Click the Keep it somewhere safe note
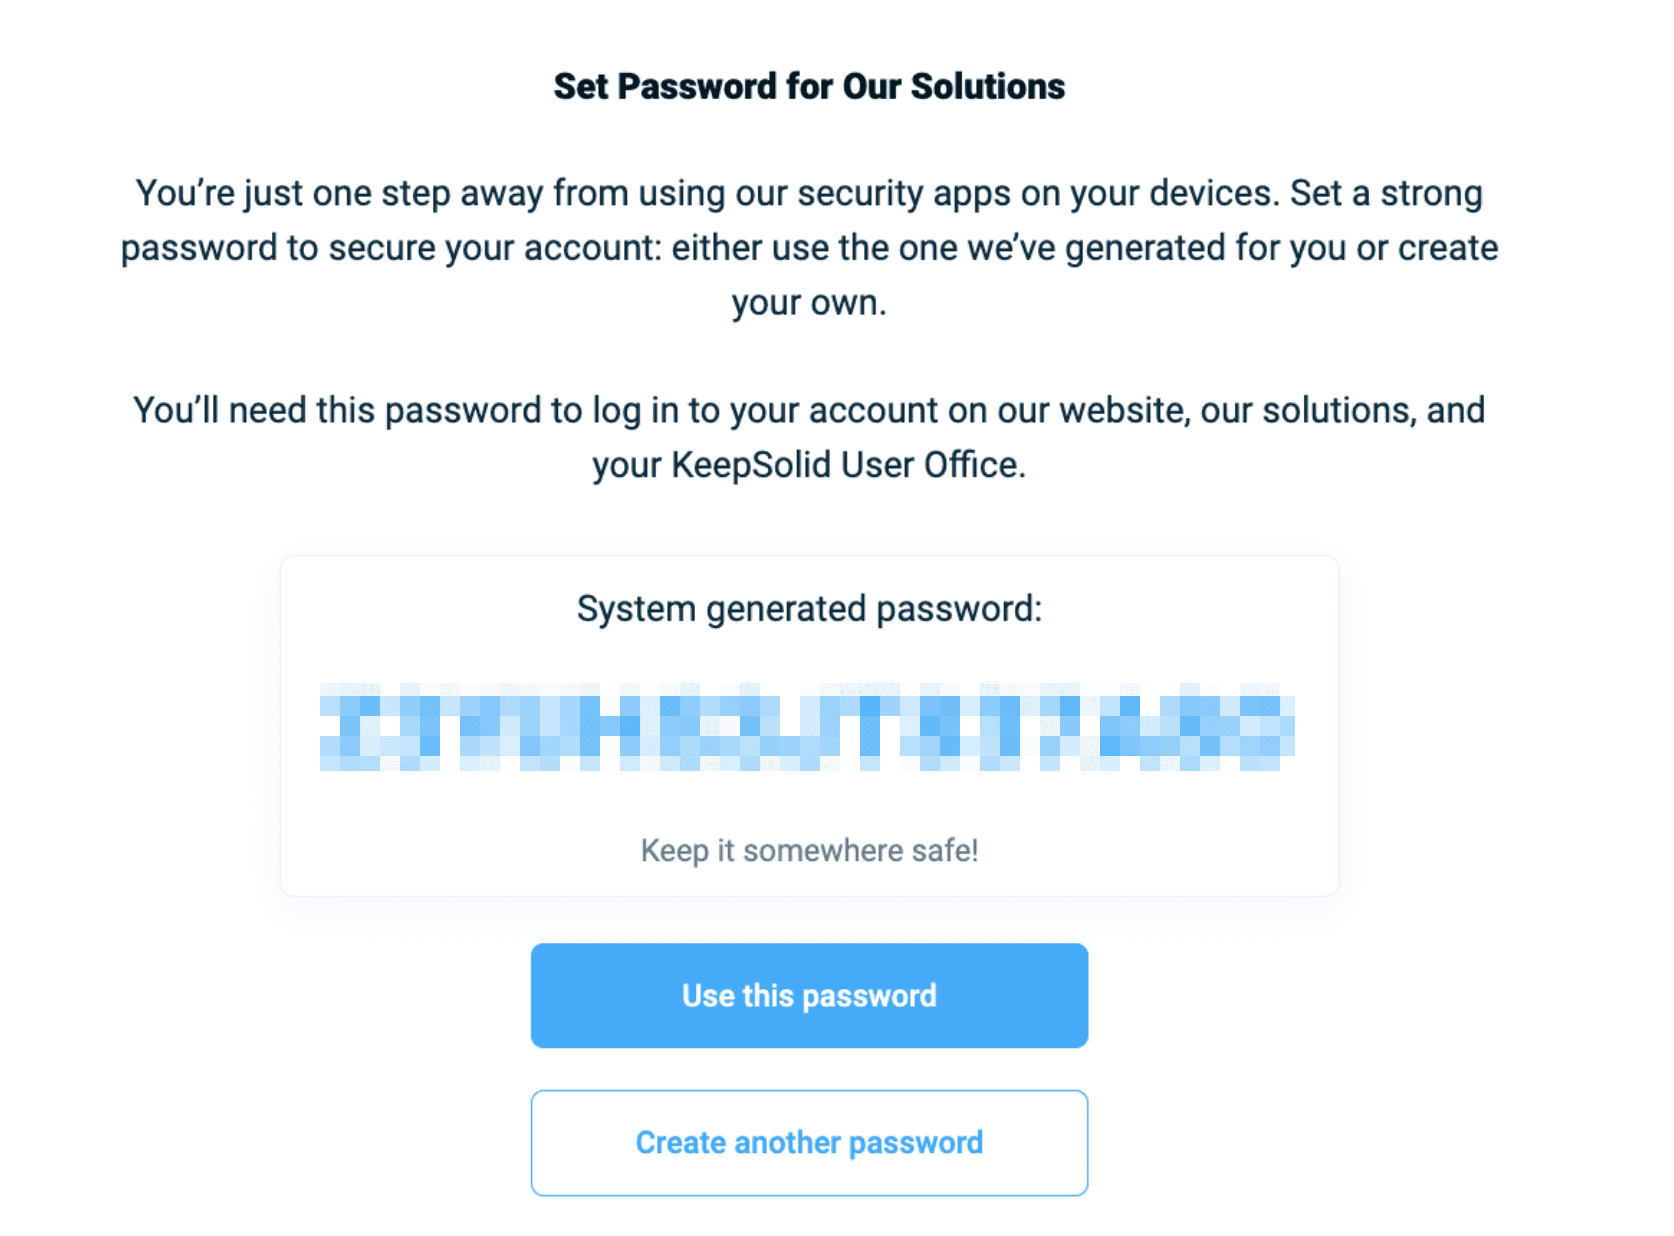Viewport: 1674px width, 1236px height. [x=809, y=851]
